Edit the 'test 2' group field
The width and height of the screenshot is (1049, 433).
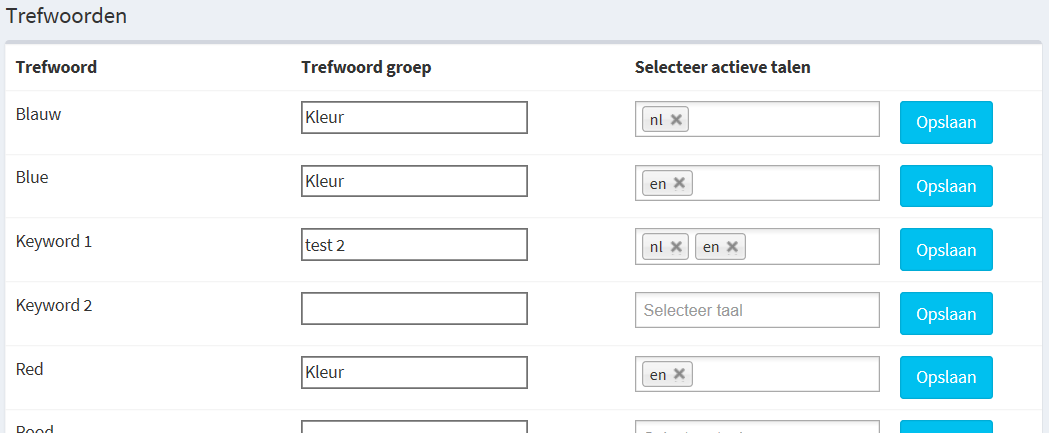[x=414, y=245]
